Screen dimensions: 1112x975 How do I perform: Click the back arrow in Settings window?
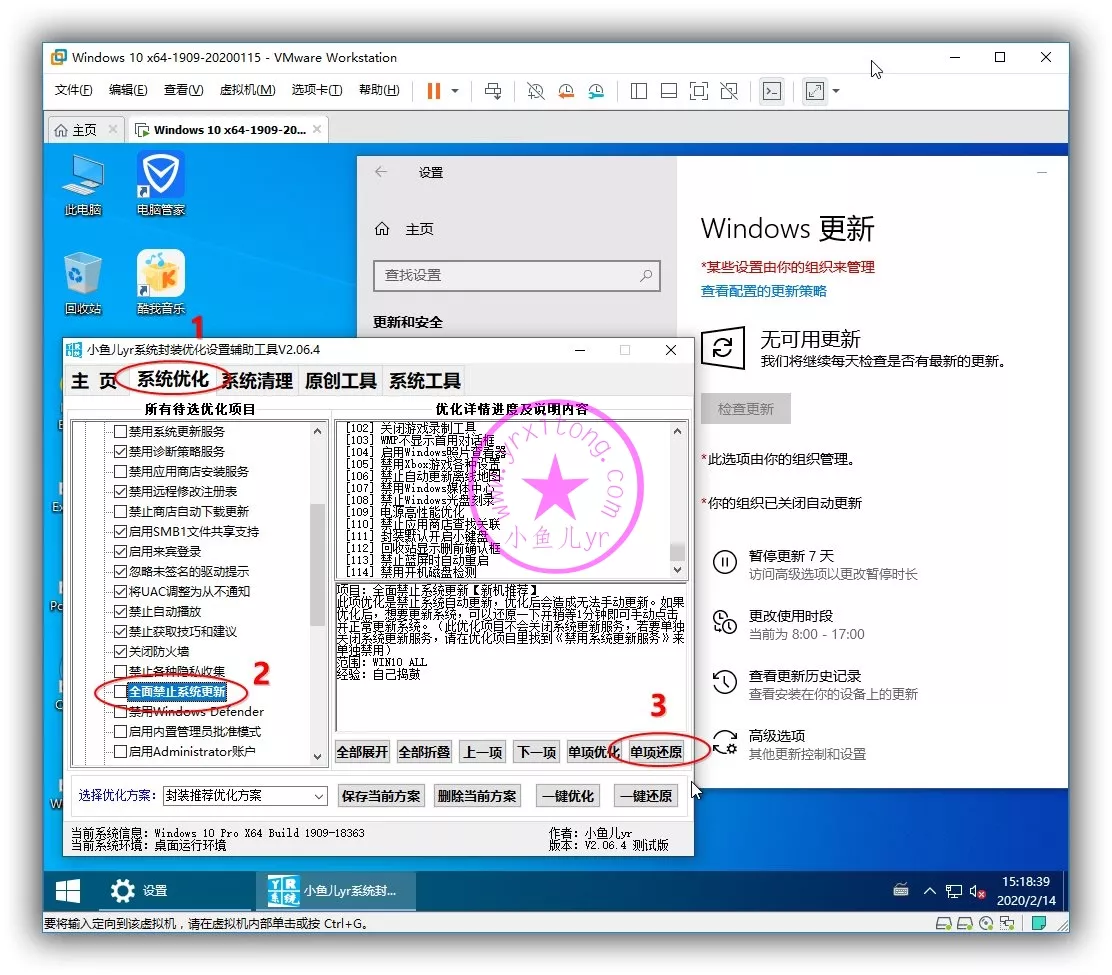(381, 172)
